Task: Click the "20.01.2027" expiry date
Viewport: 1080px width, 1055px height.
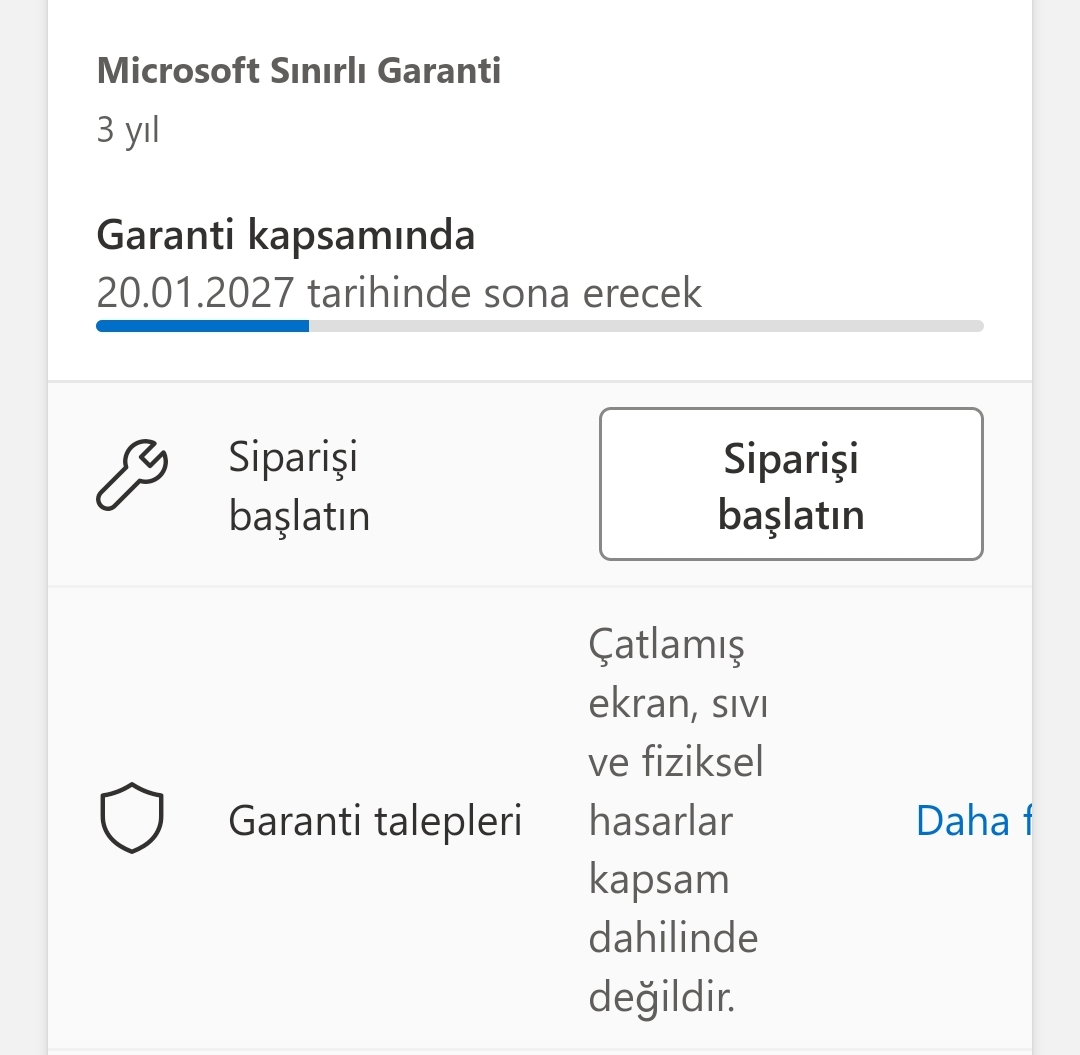Action: pyautogui.click(x=196, y=293)
